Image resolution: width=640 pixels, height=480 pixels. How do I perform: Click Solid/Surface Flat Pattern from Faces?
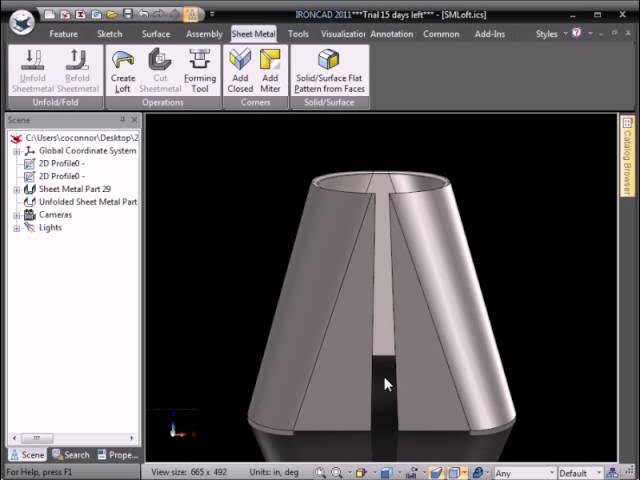[x=329, y=71]
